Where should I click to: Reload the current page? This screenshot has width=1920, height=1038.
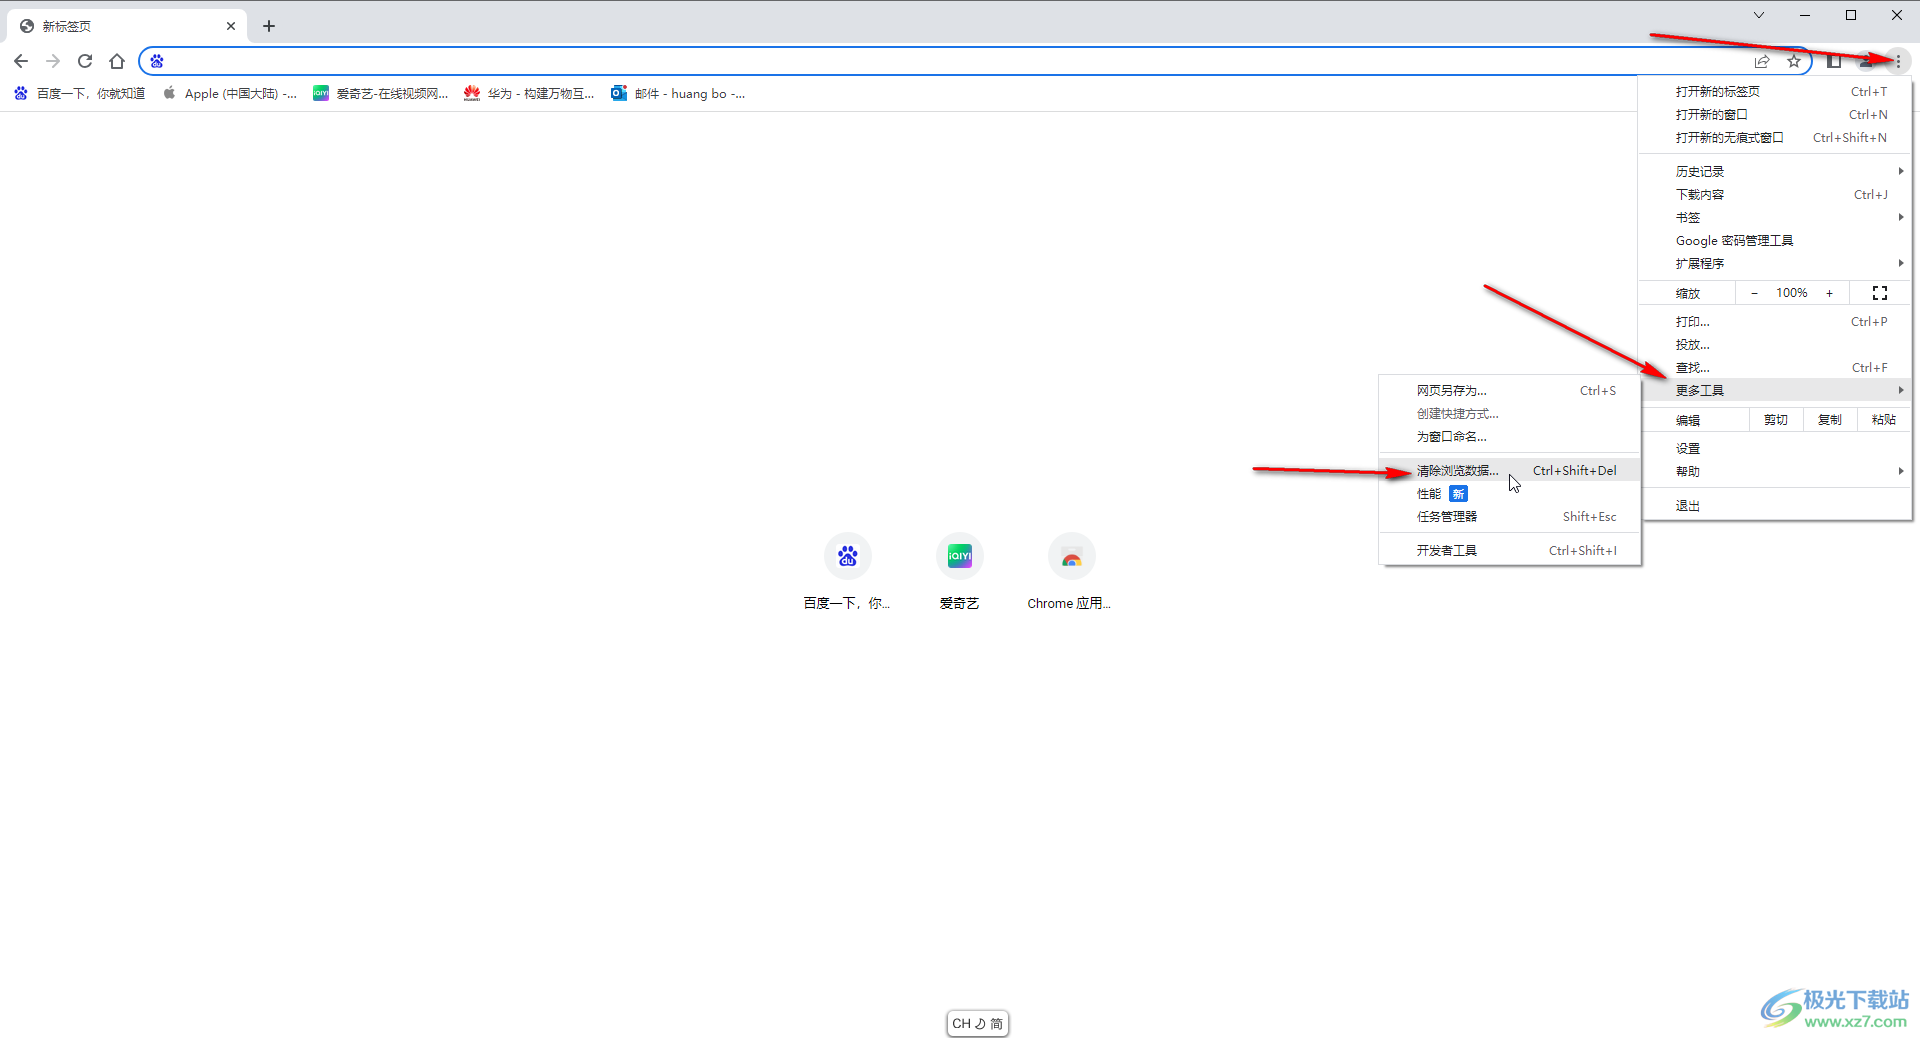[85, 61]
